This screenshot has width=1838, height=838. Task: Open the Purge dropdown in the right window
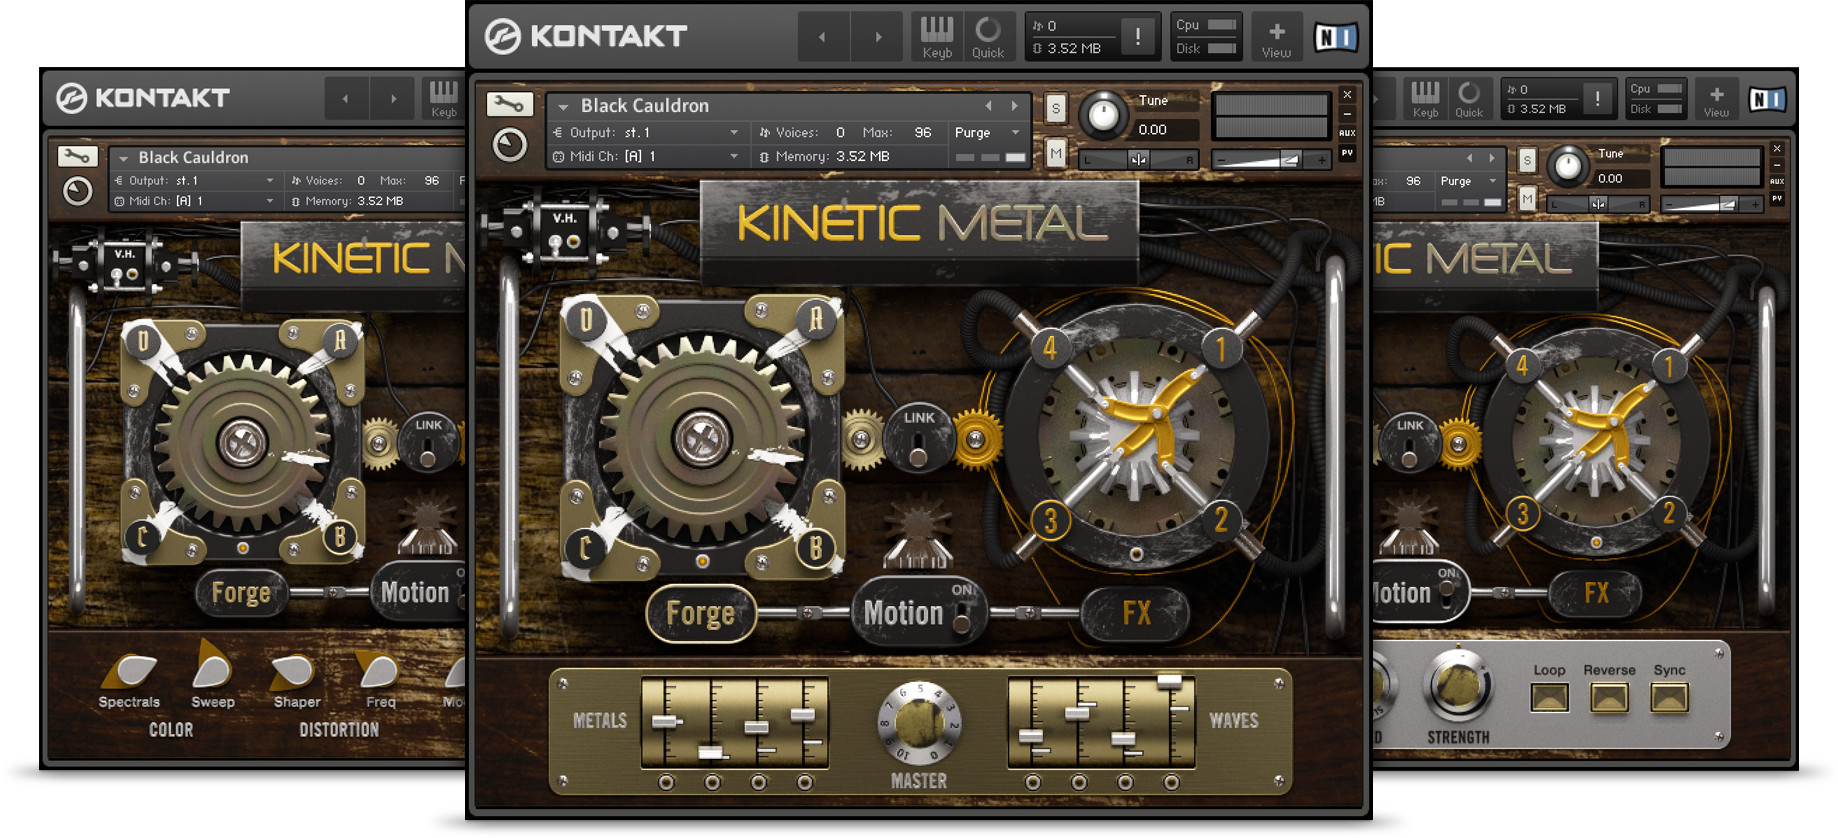pyautogui.click(x=1469, y=181)
